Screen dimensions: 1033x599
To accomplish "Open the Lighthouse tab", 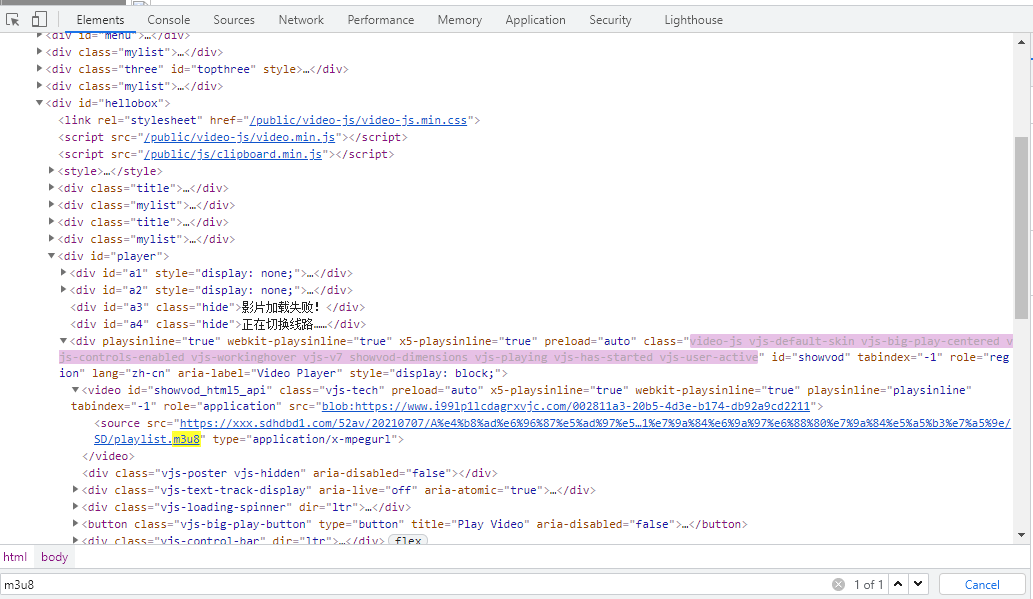I will click(693, 20).
